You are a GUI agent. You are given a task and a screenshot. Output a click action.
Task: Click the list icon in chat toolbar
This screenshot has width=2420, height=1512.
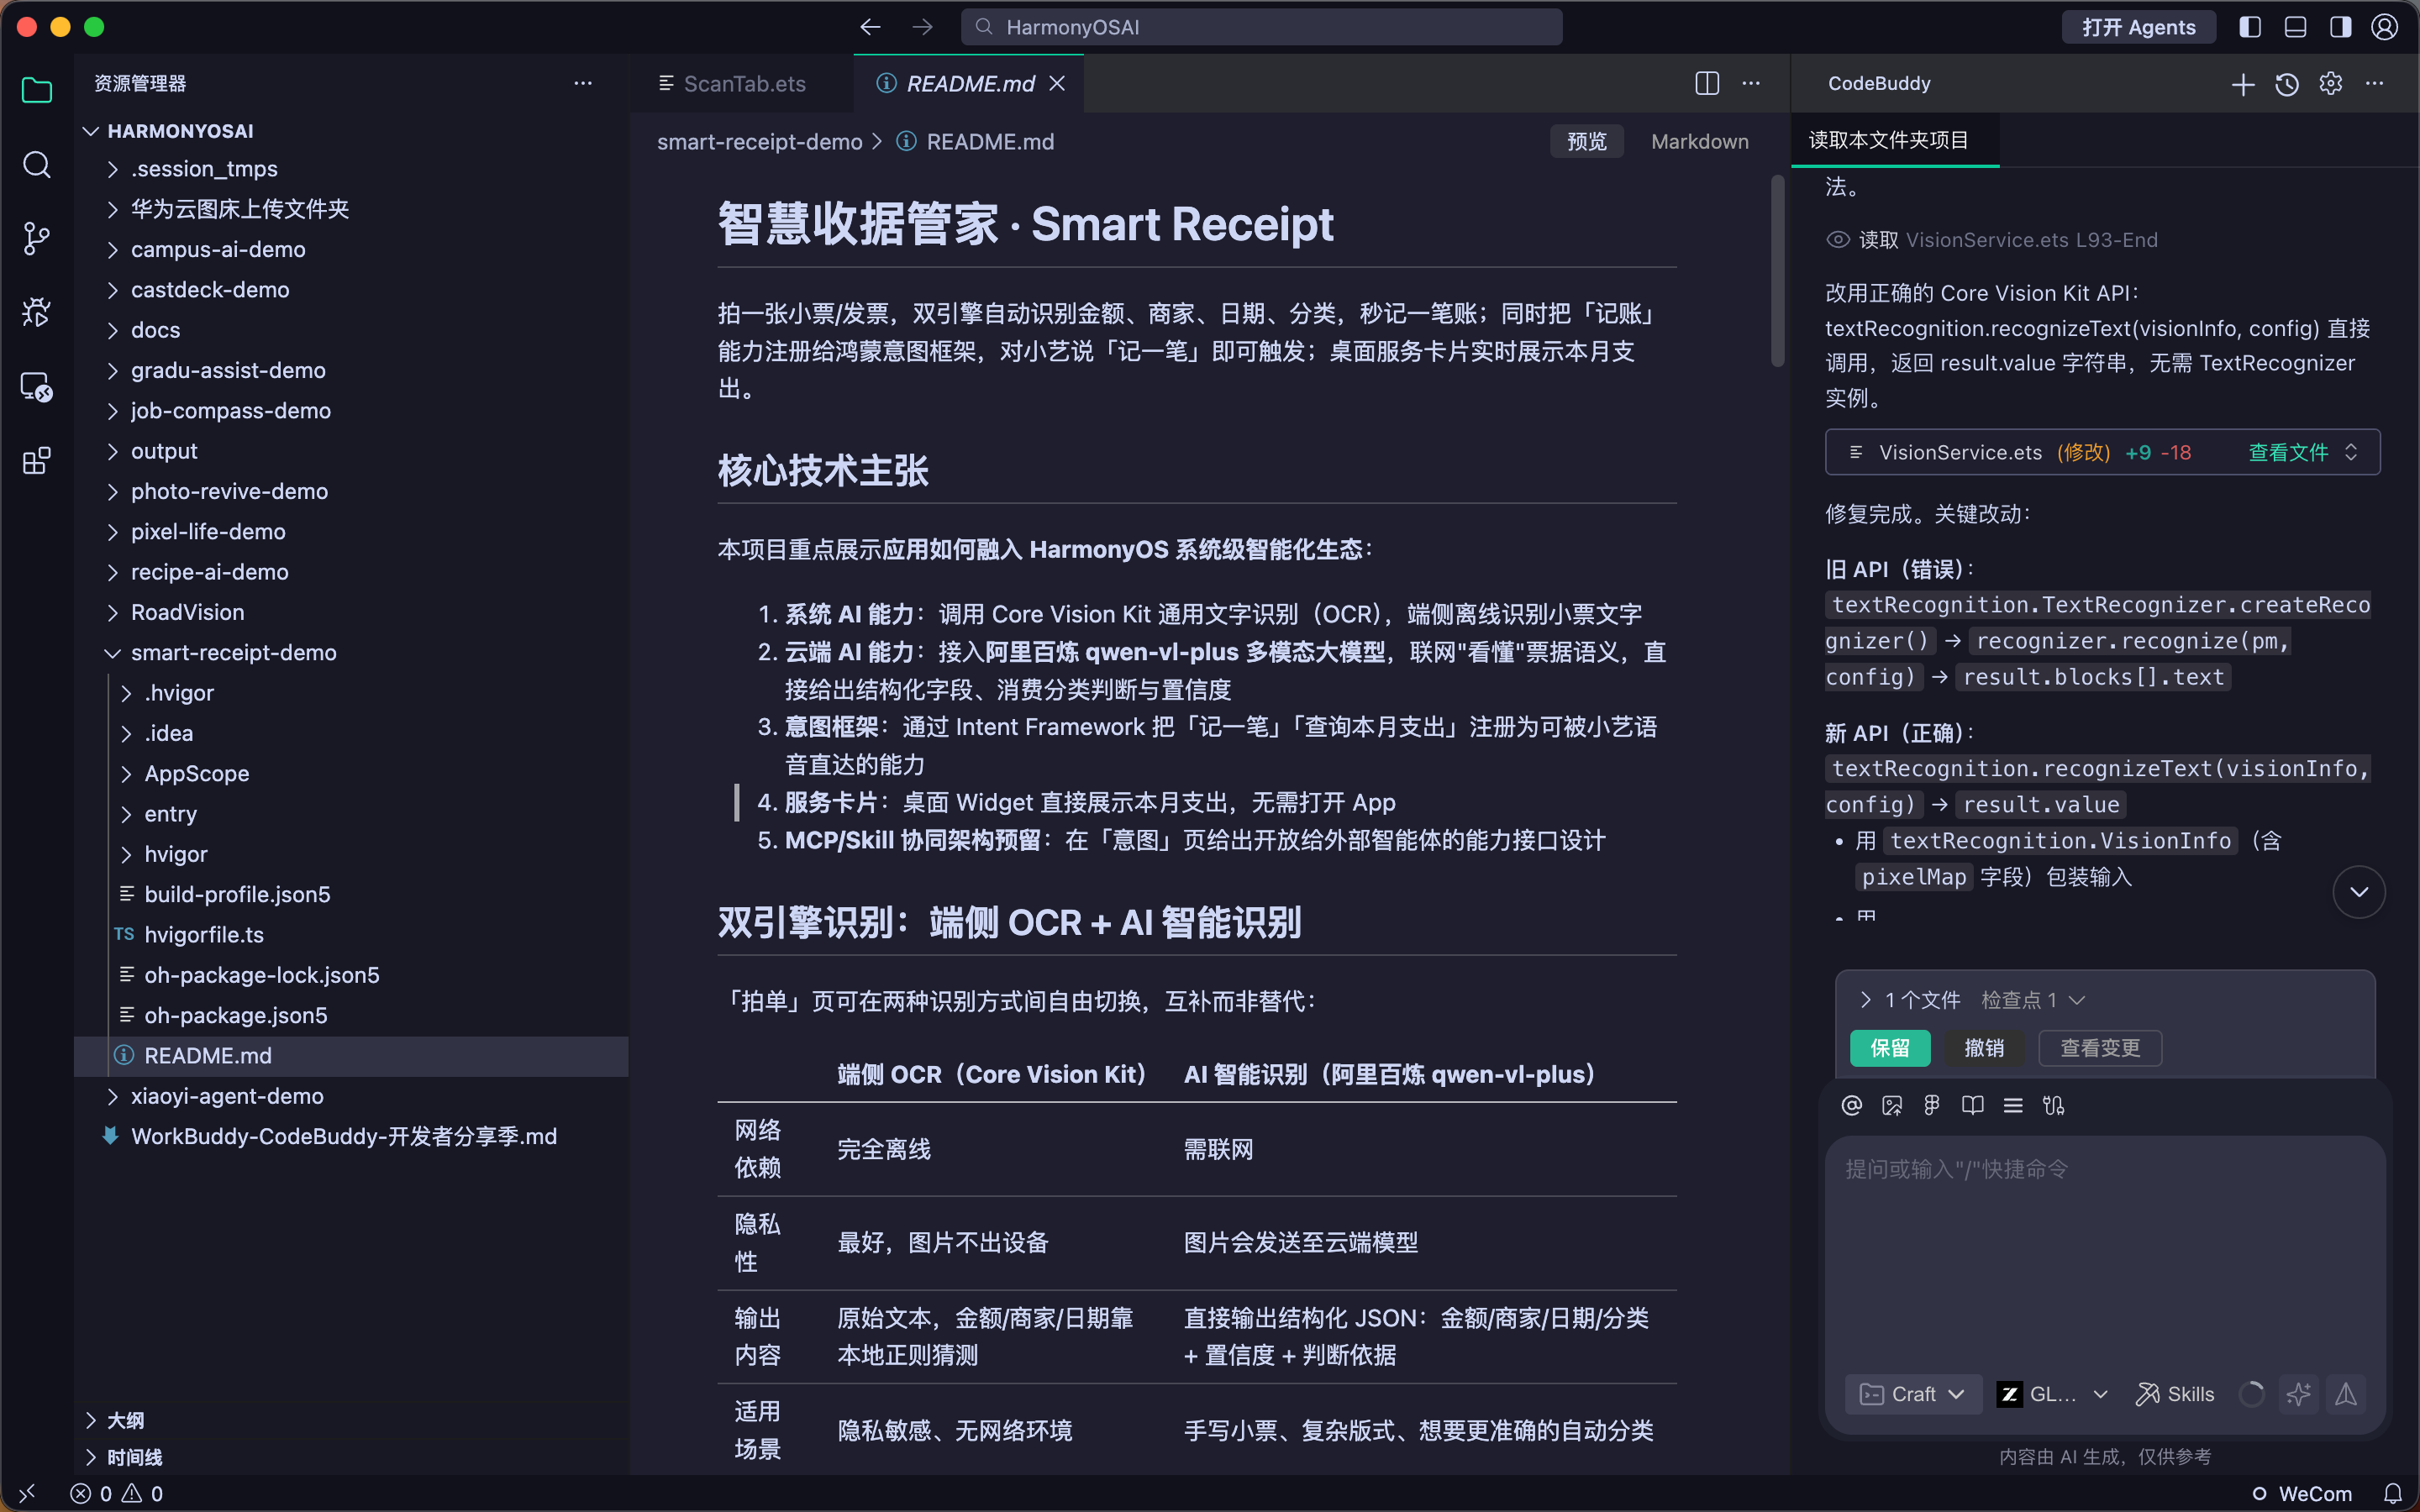click(x=2013, y=1105)
